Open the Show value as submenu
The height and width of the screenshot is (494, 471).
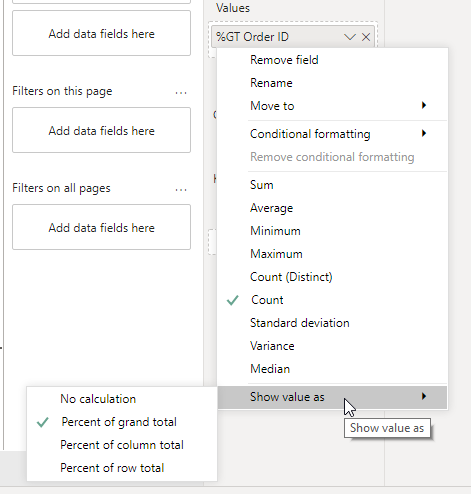pyautogui.click(x=332, y=397)
